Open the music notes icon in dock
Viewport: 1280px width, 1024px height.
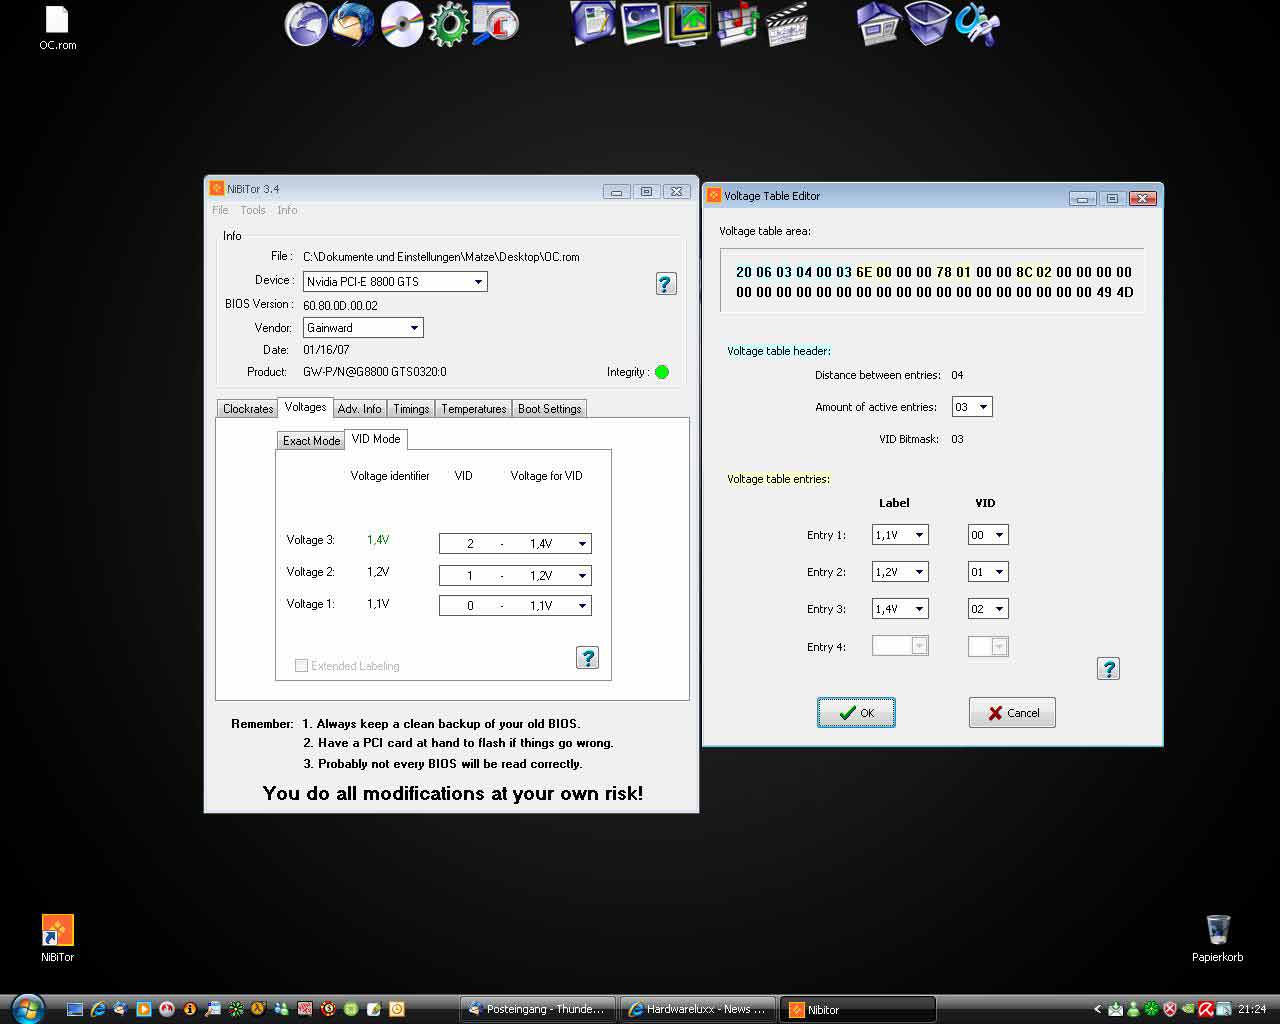click(x=738, y=24)
